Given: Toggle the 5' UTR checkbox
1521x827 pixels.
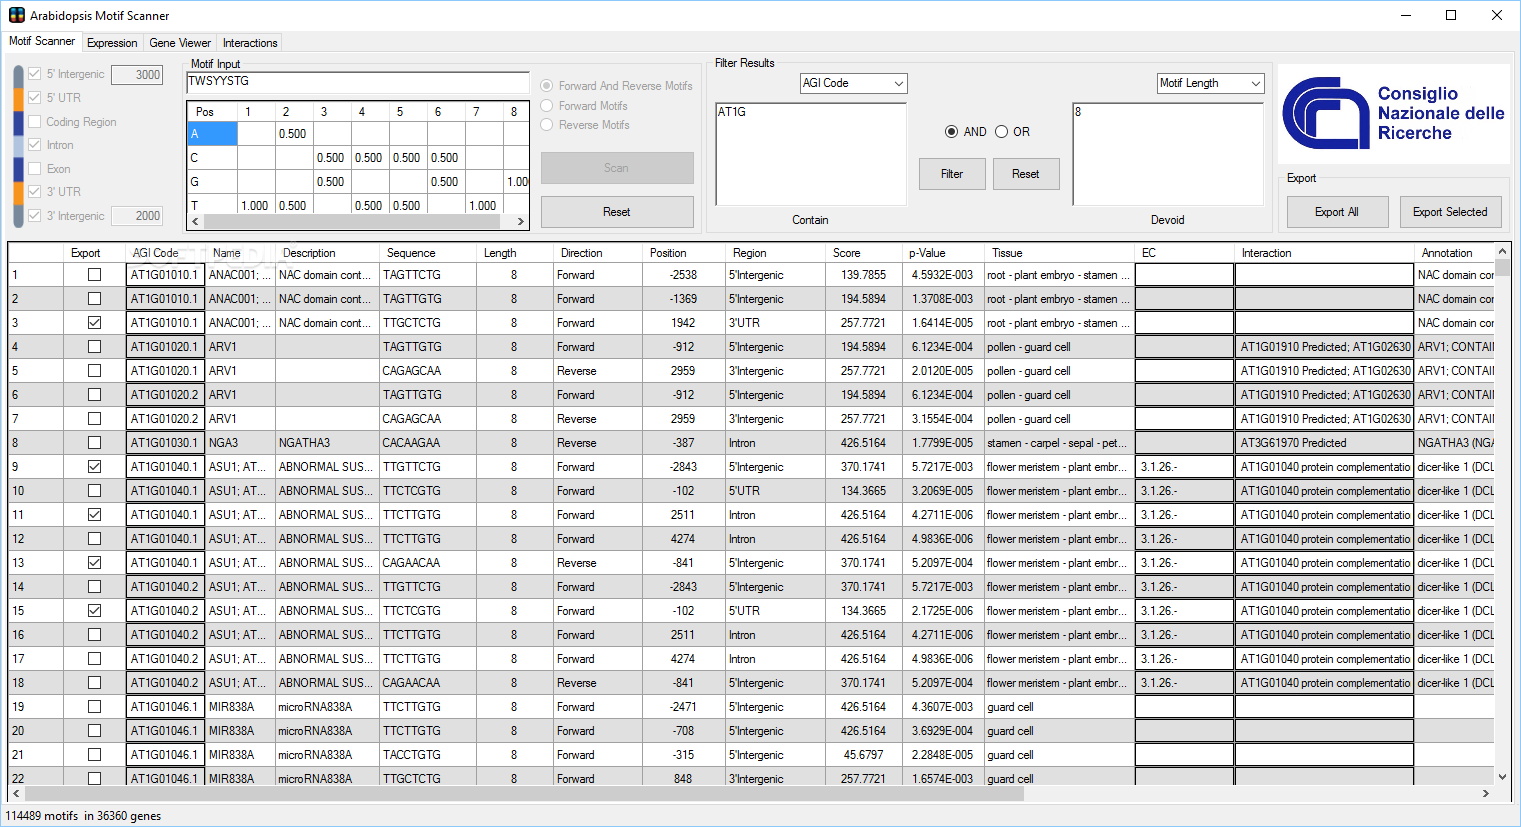Looking at the screenshot, I should click(35, 98).
